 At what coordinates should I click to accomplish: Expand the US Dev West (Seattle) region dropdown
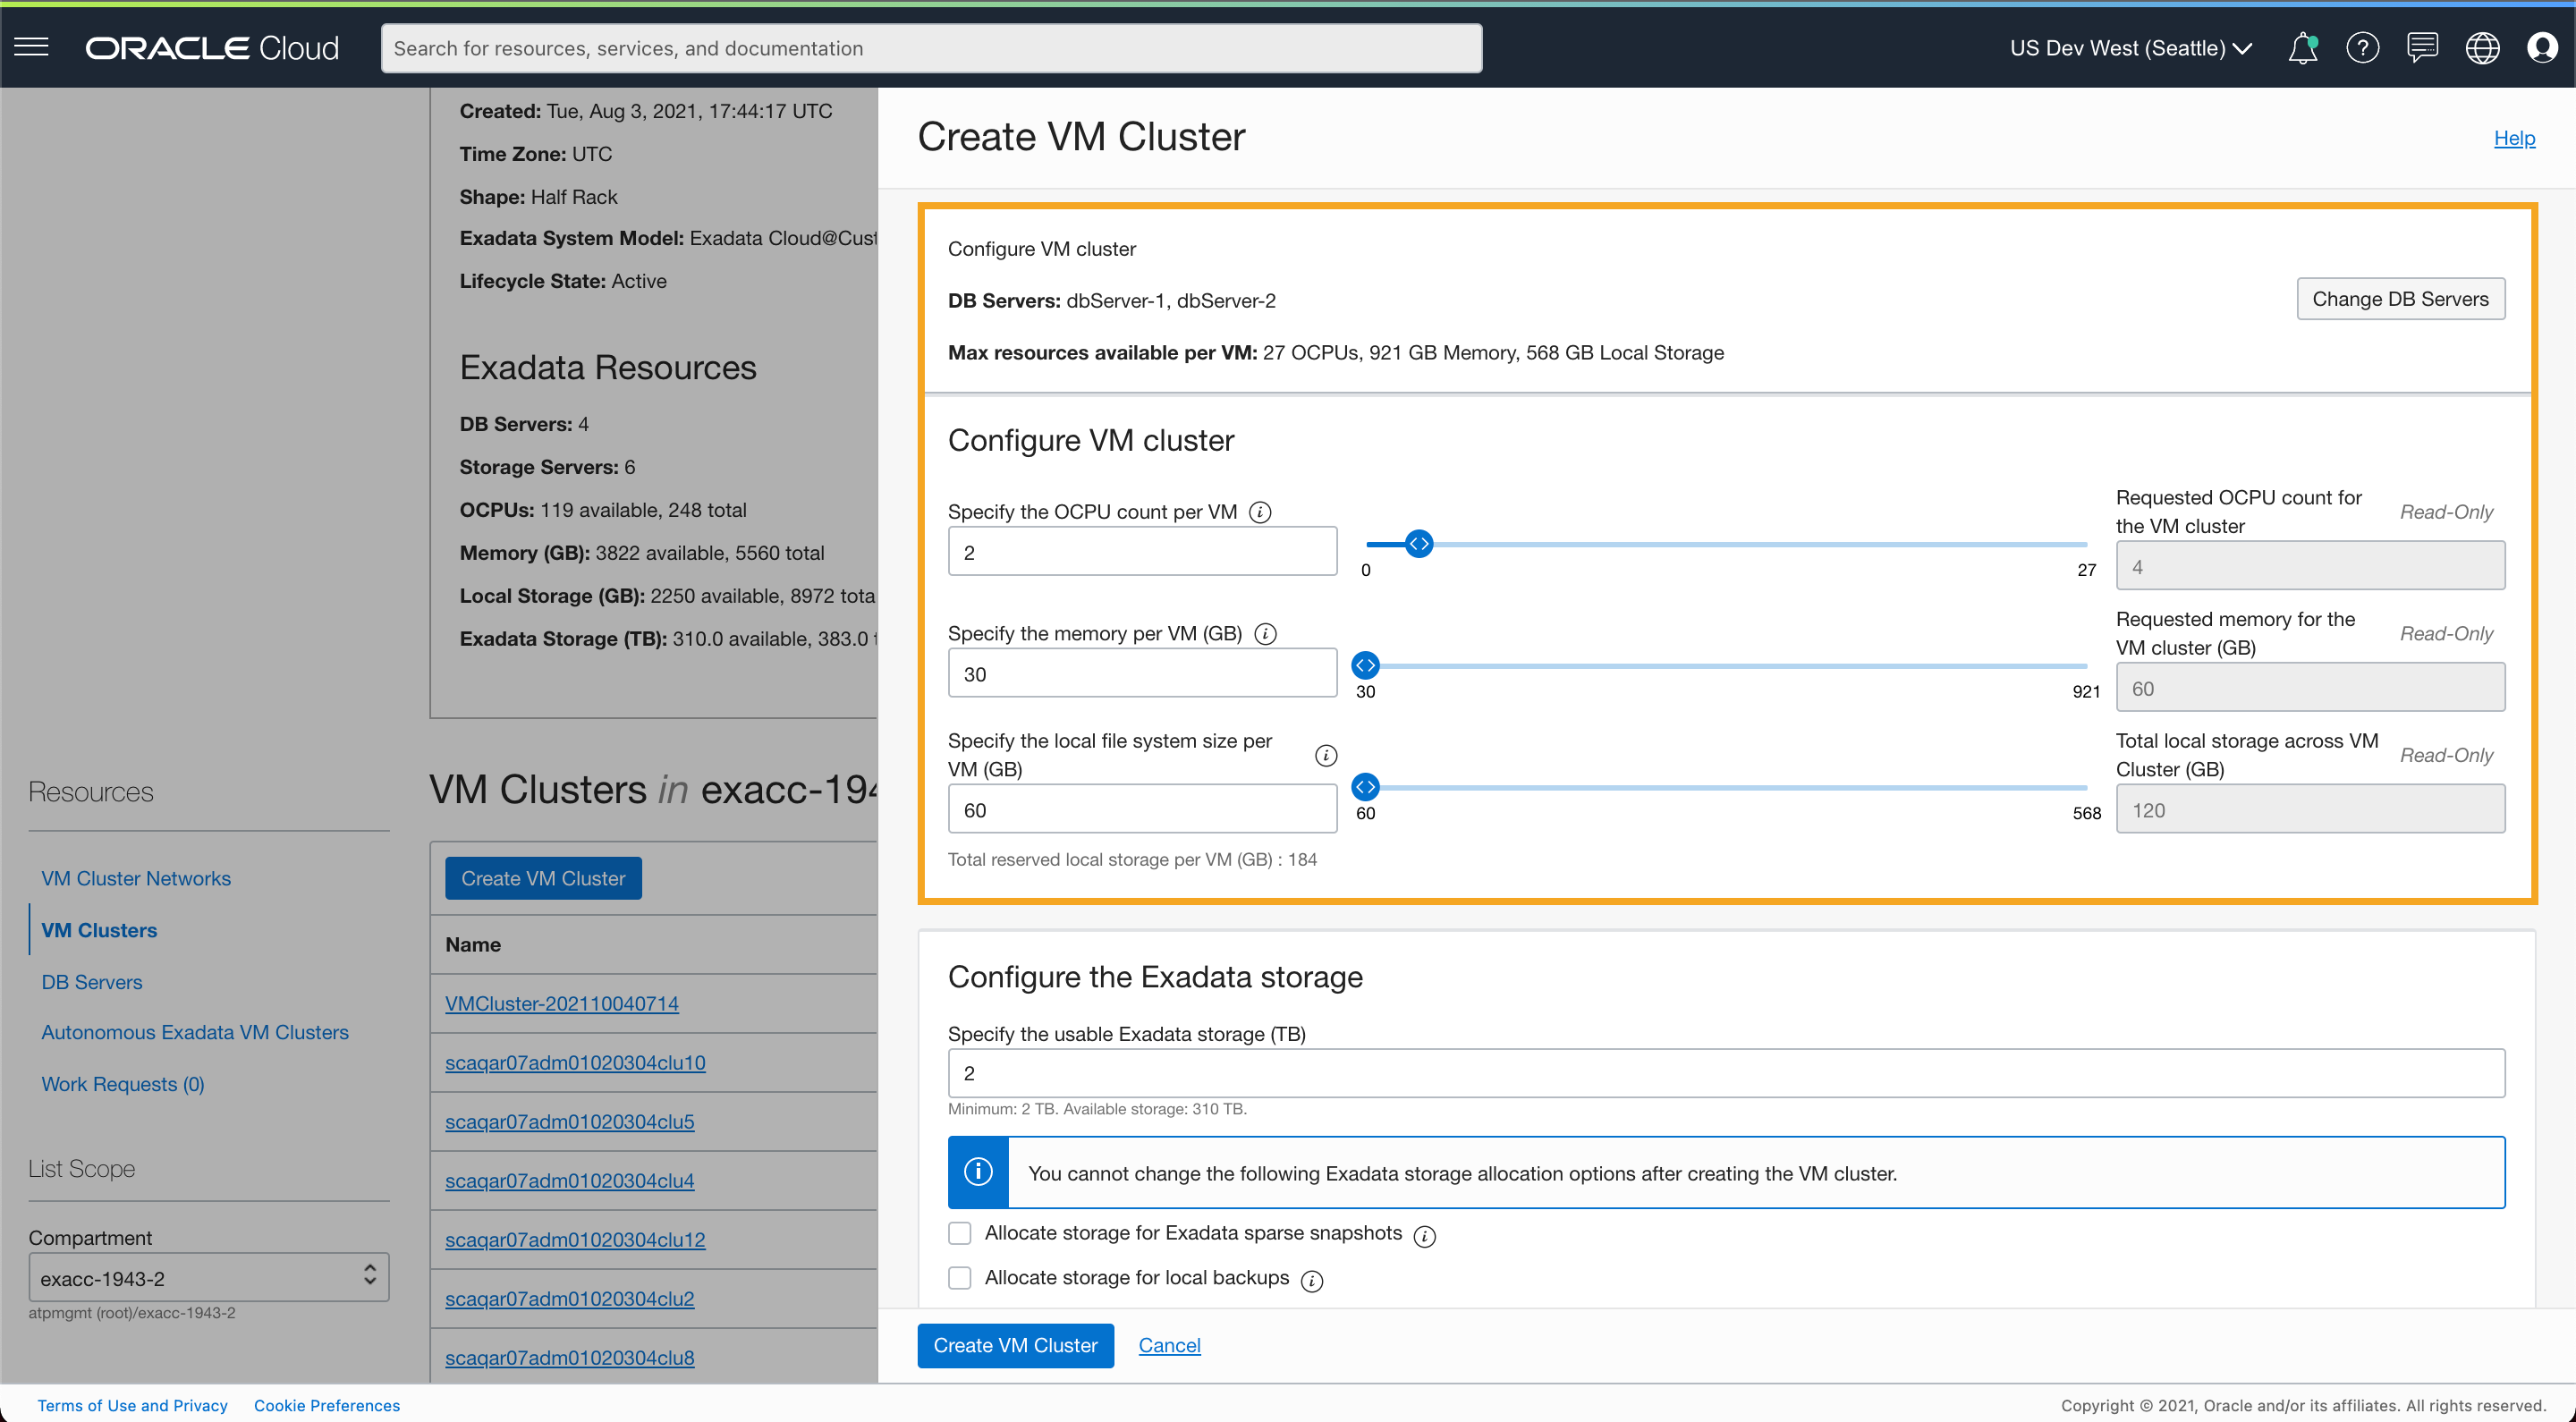(2130, 48)
